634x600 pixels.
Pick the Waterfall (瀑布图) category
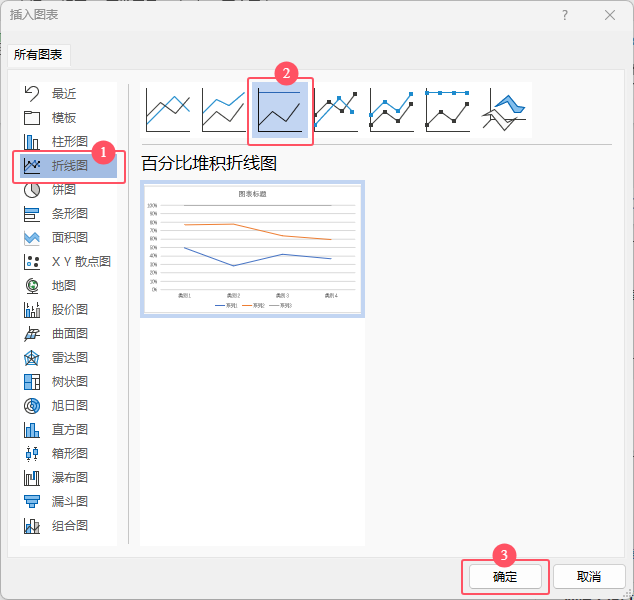[x=68, y=477]
